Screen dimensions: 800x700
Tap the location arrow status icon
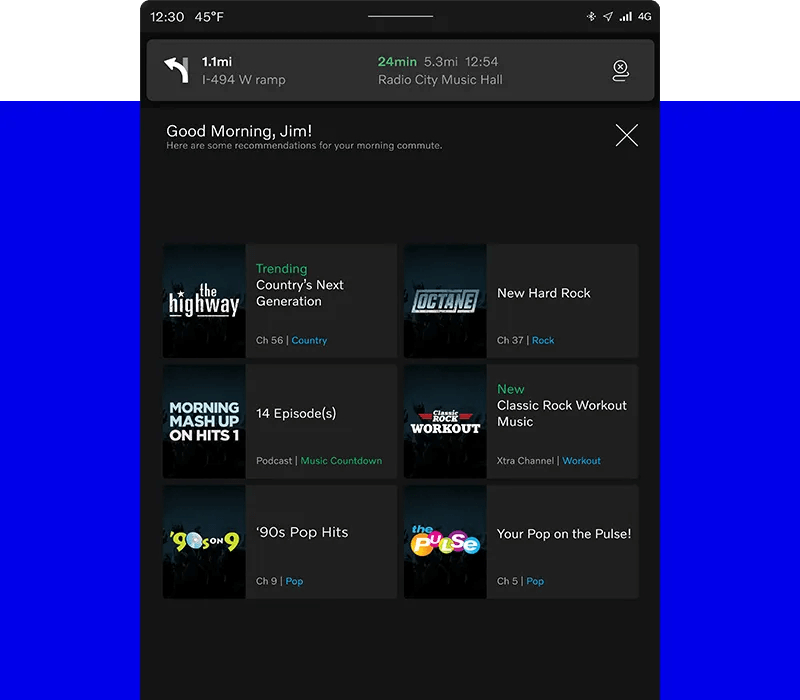607,17
